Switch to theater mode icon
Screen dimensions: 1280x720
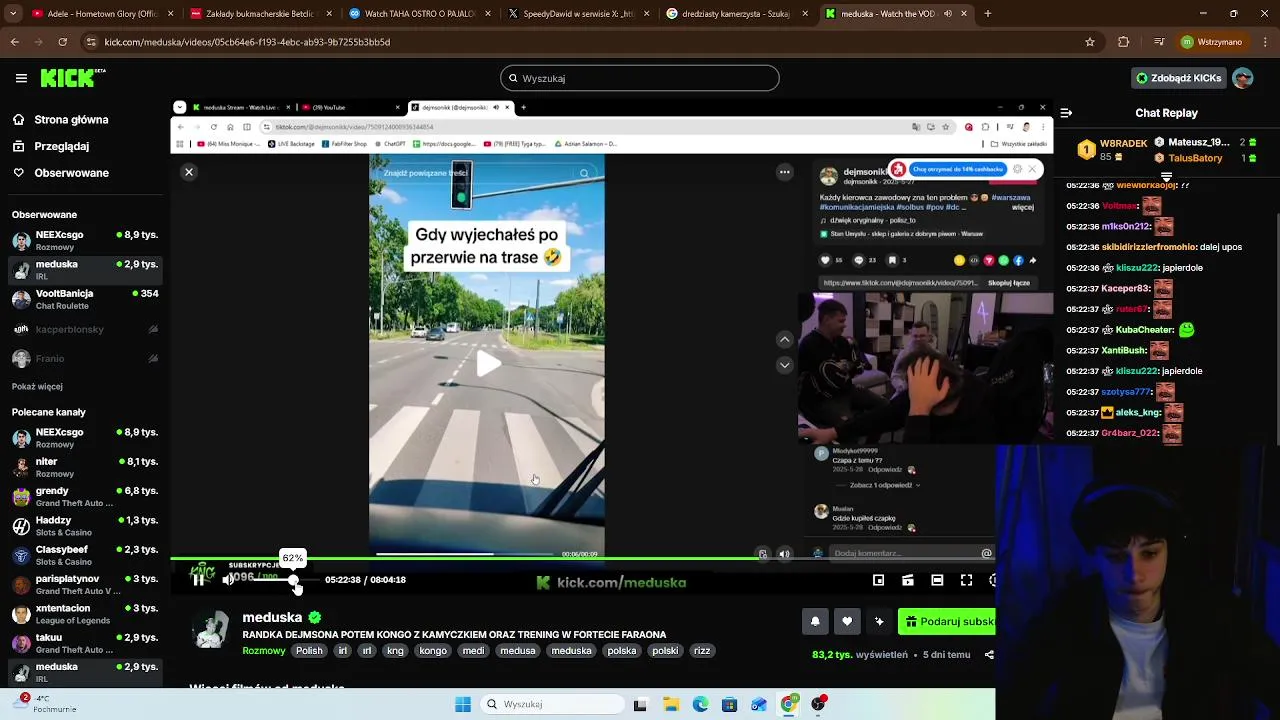(937, 580)
